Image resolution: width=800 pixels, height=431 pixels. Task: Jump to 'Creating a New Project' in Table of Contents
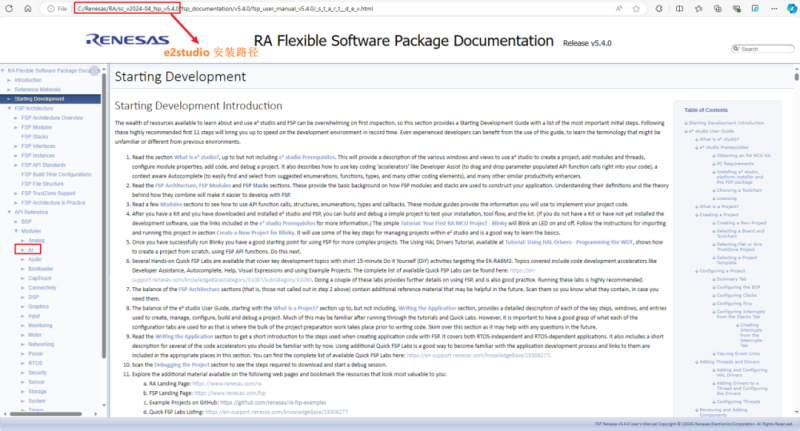(x=741, y=223)
